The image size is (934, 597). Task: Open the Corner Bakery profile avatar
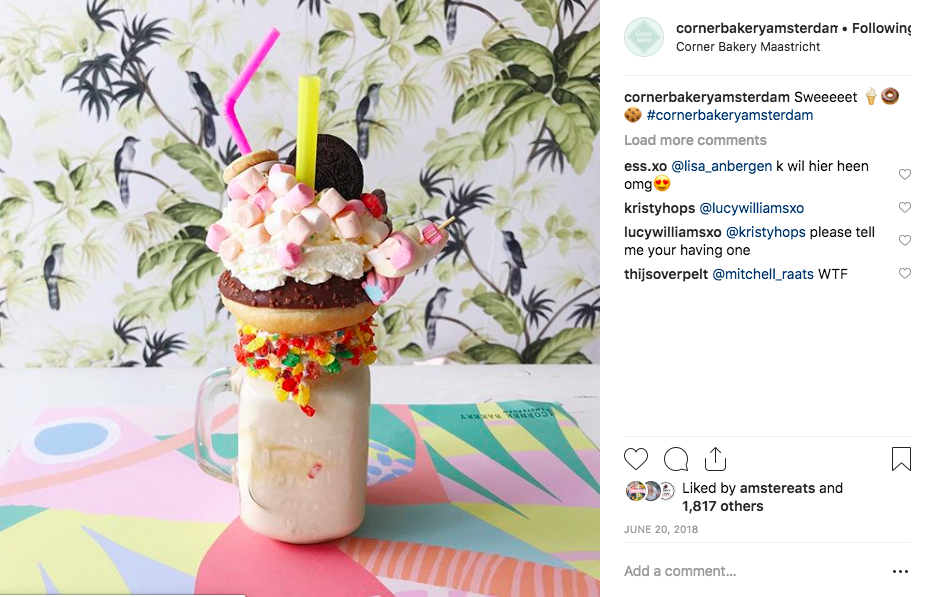[644, 37]
